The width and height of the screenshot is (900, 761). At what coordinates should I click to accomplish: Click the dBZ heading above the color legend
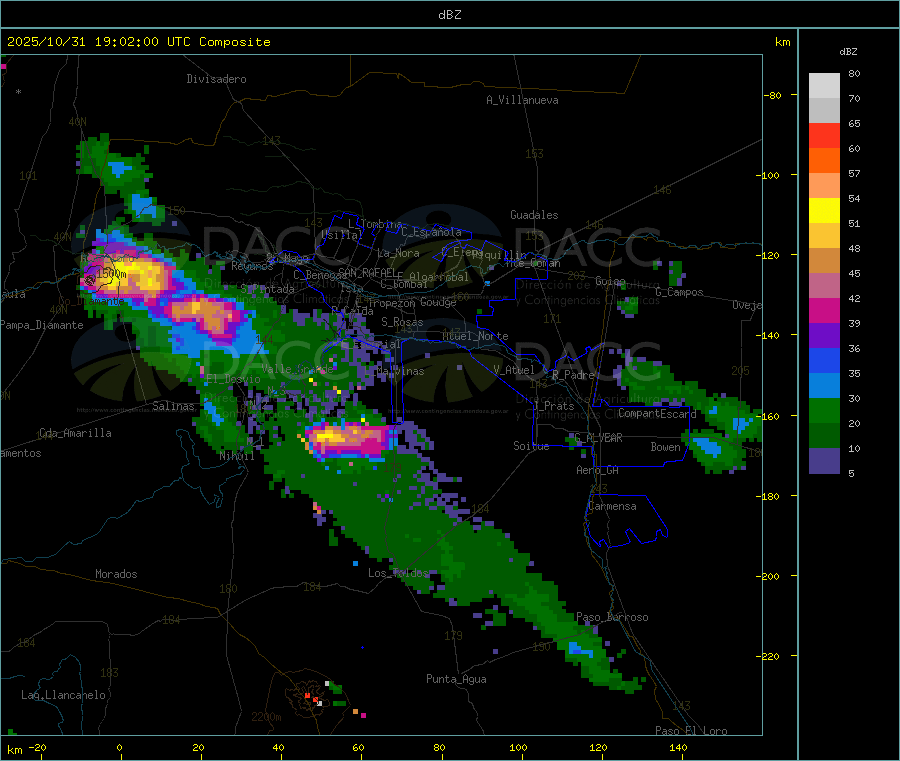pyautogui.click(x=848, y=52)
